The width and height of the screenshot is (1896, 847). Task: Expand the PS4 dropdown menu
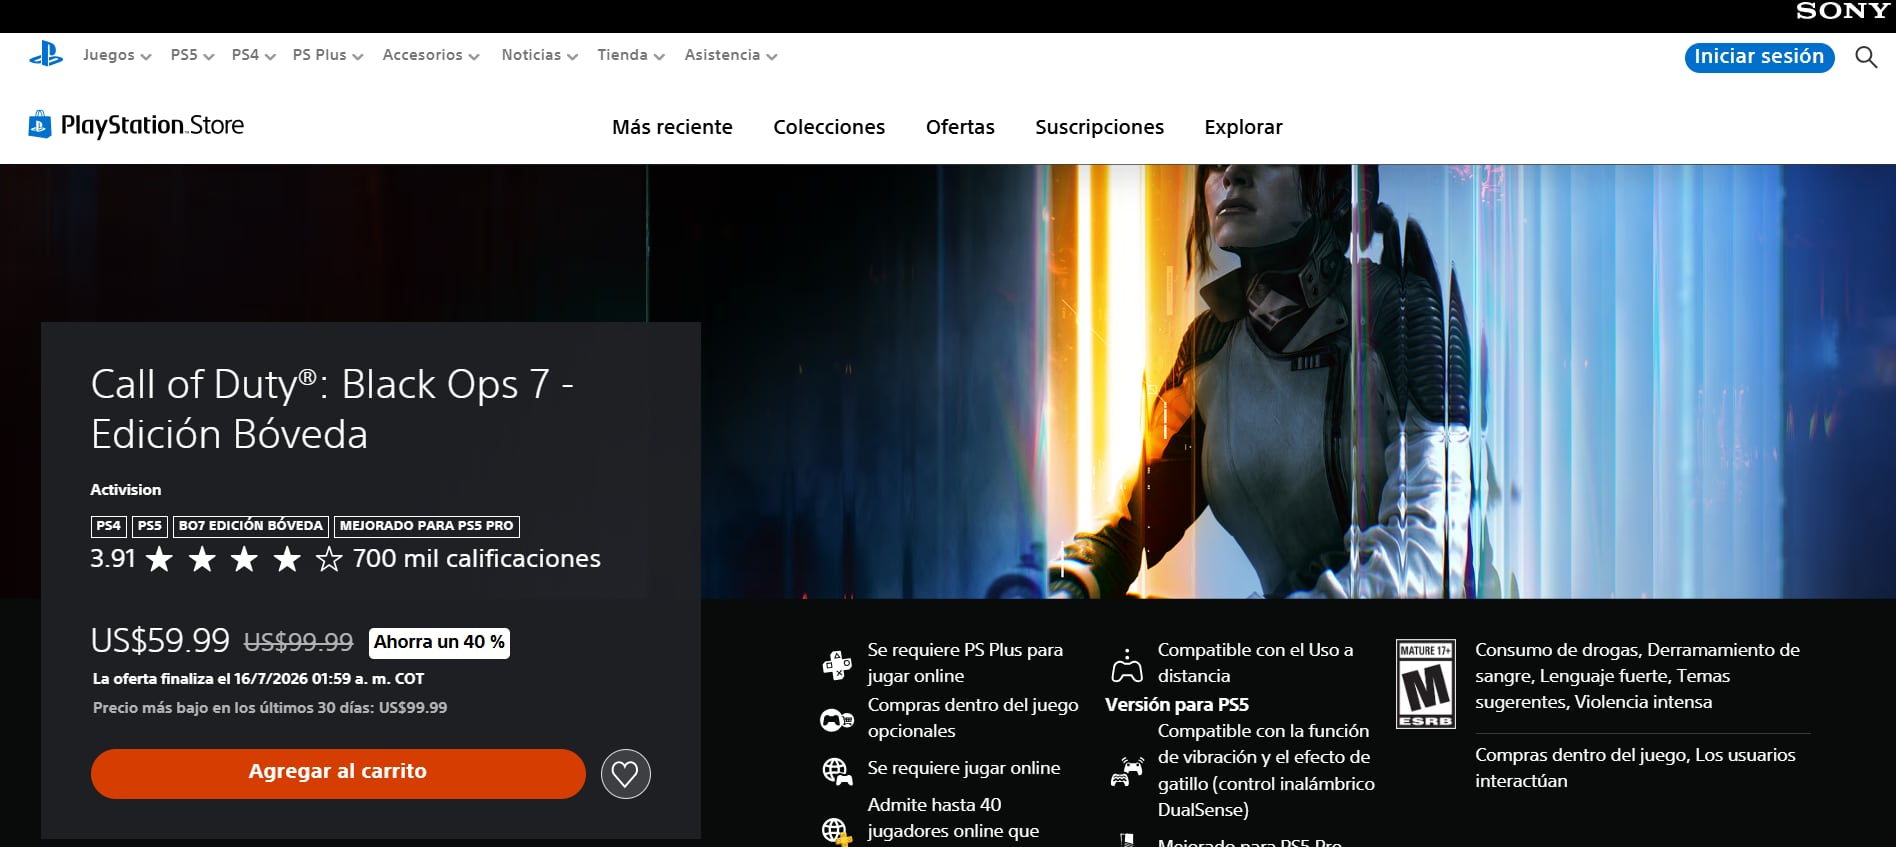point(253,55)
